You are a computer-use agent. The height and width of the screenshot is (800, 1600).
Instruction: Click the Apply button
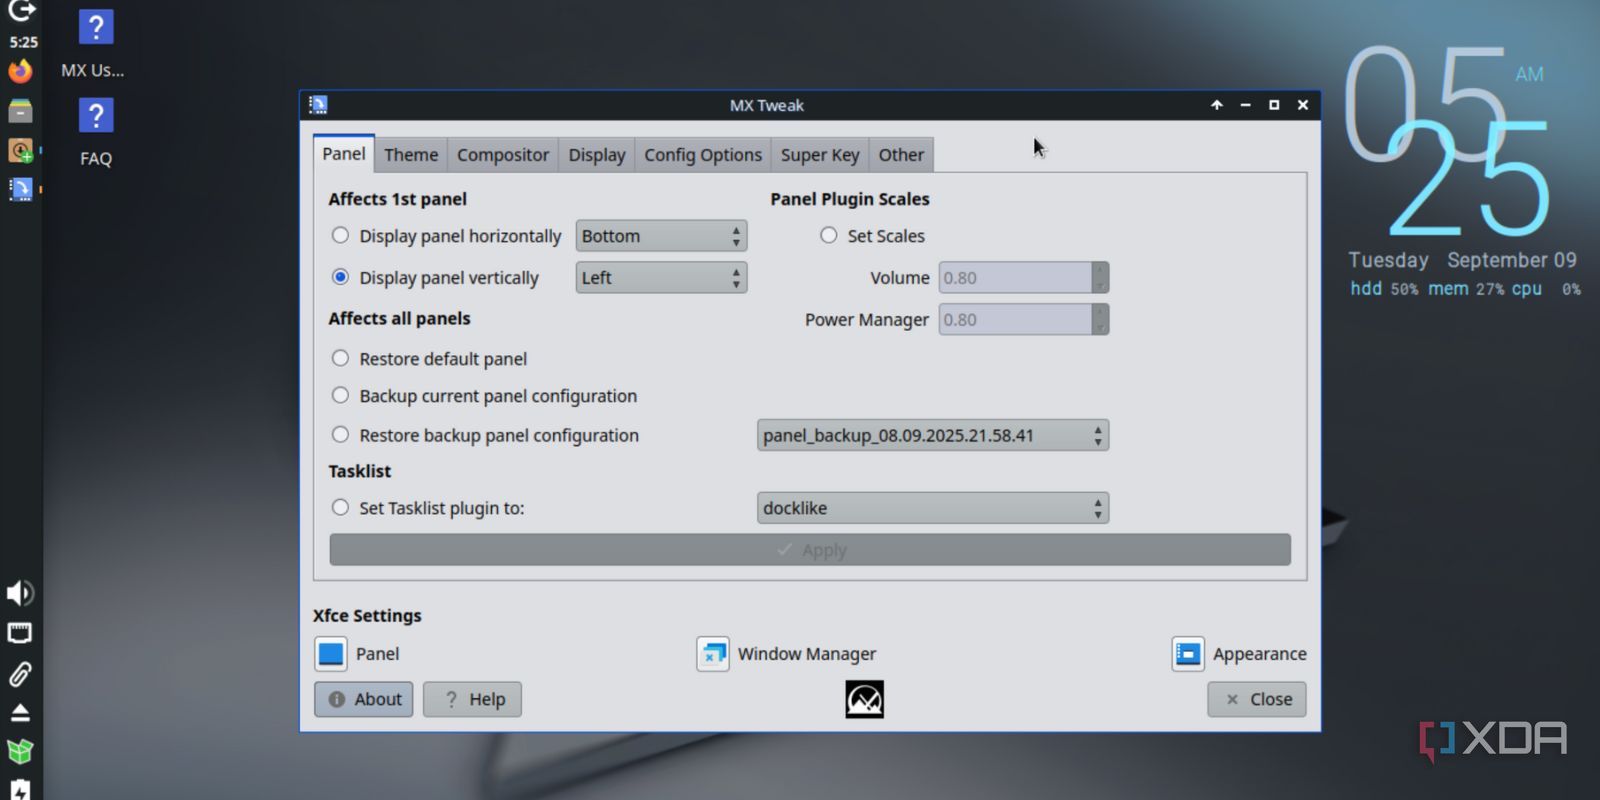click(x=810, y=550)
